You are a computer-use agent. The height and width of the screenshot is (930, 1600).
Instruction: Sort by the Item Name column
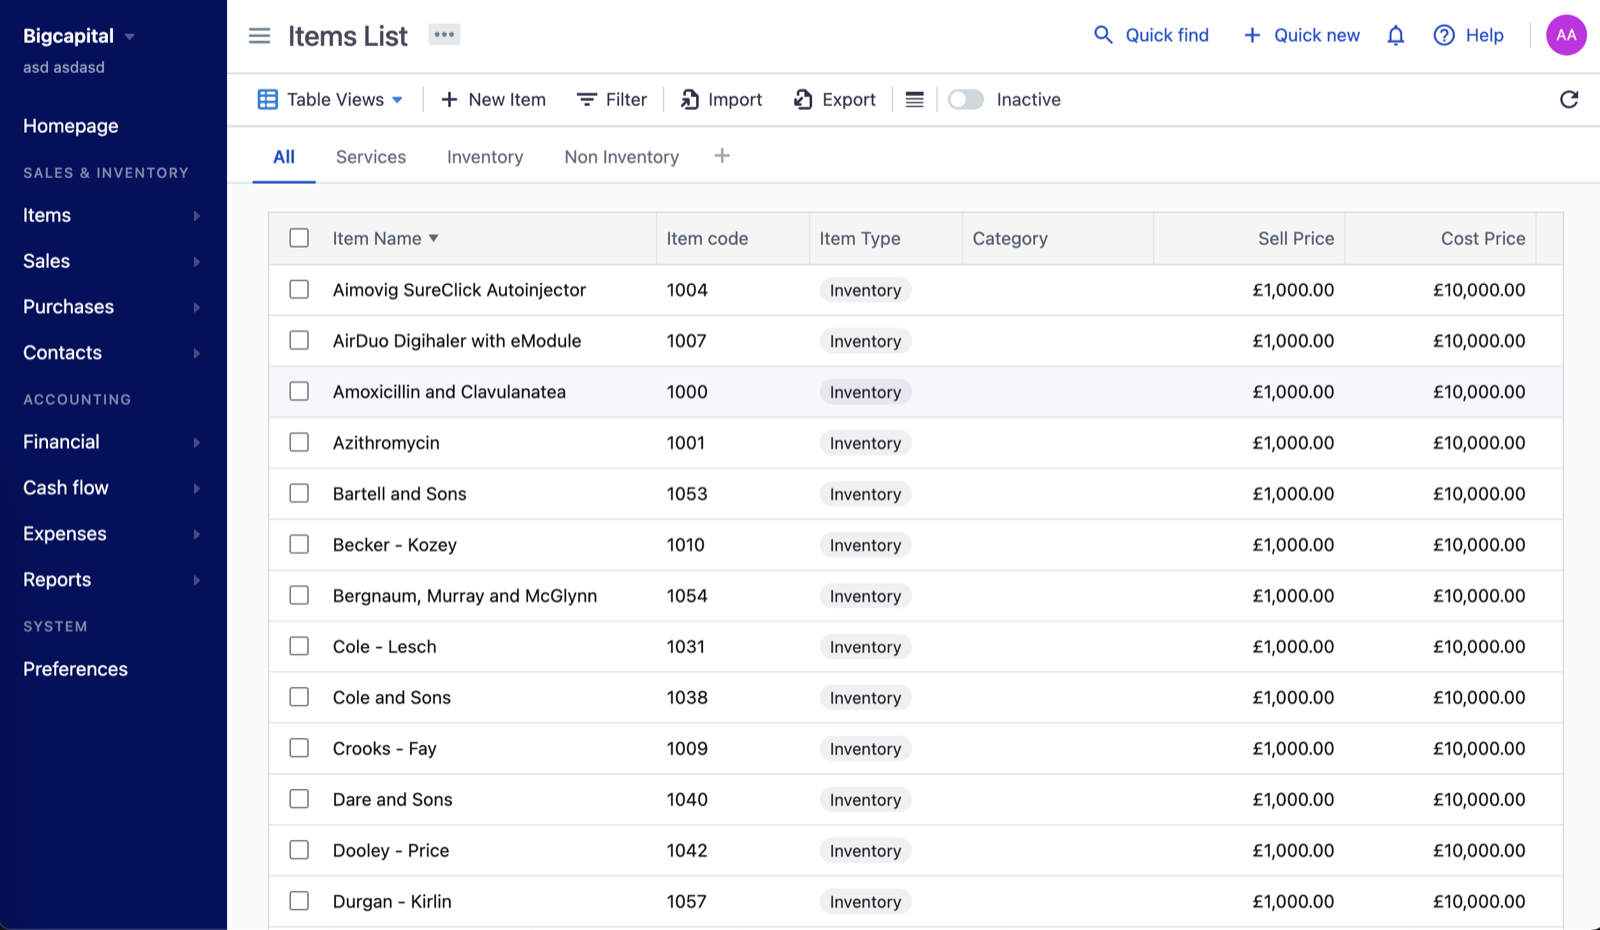pos(386,238)
